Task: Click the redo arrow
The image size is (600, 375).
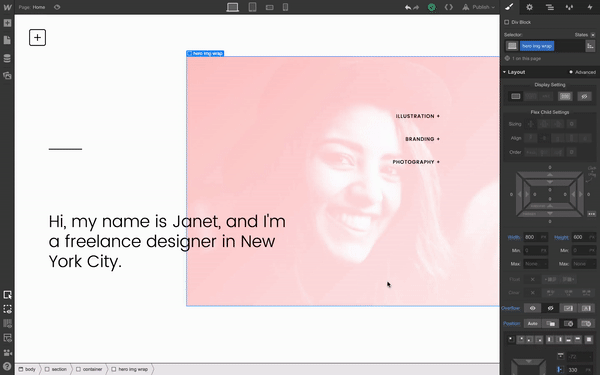Action: [416, 7]
